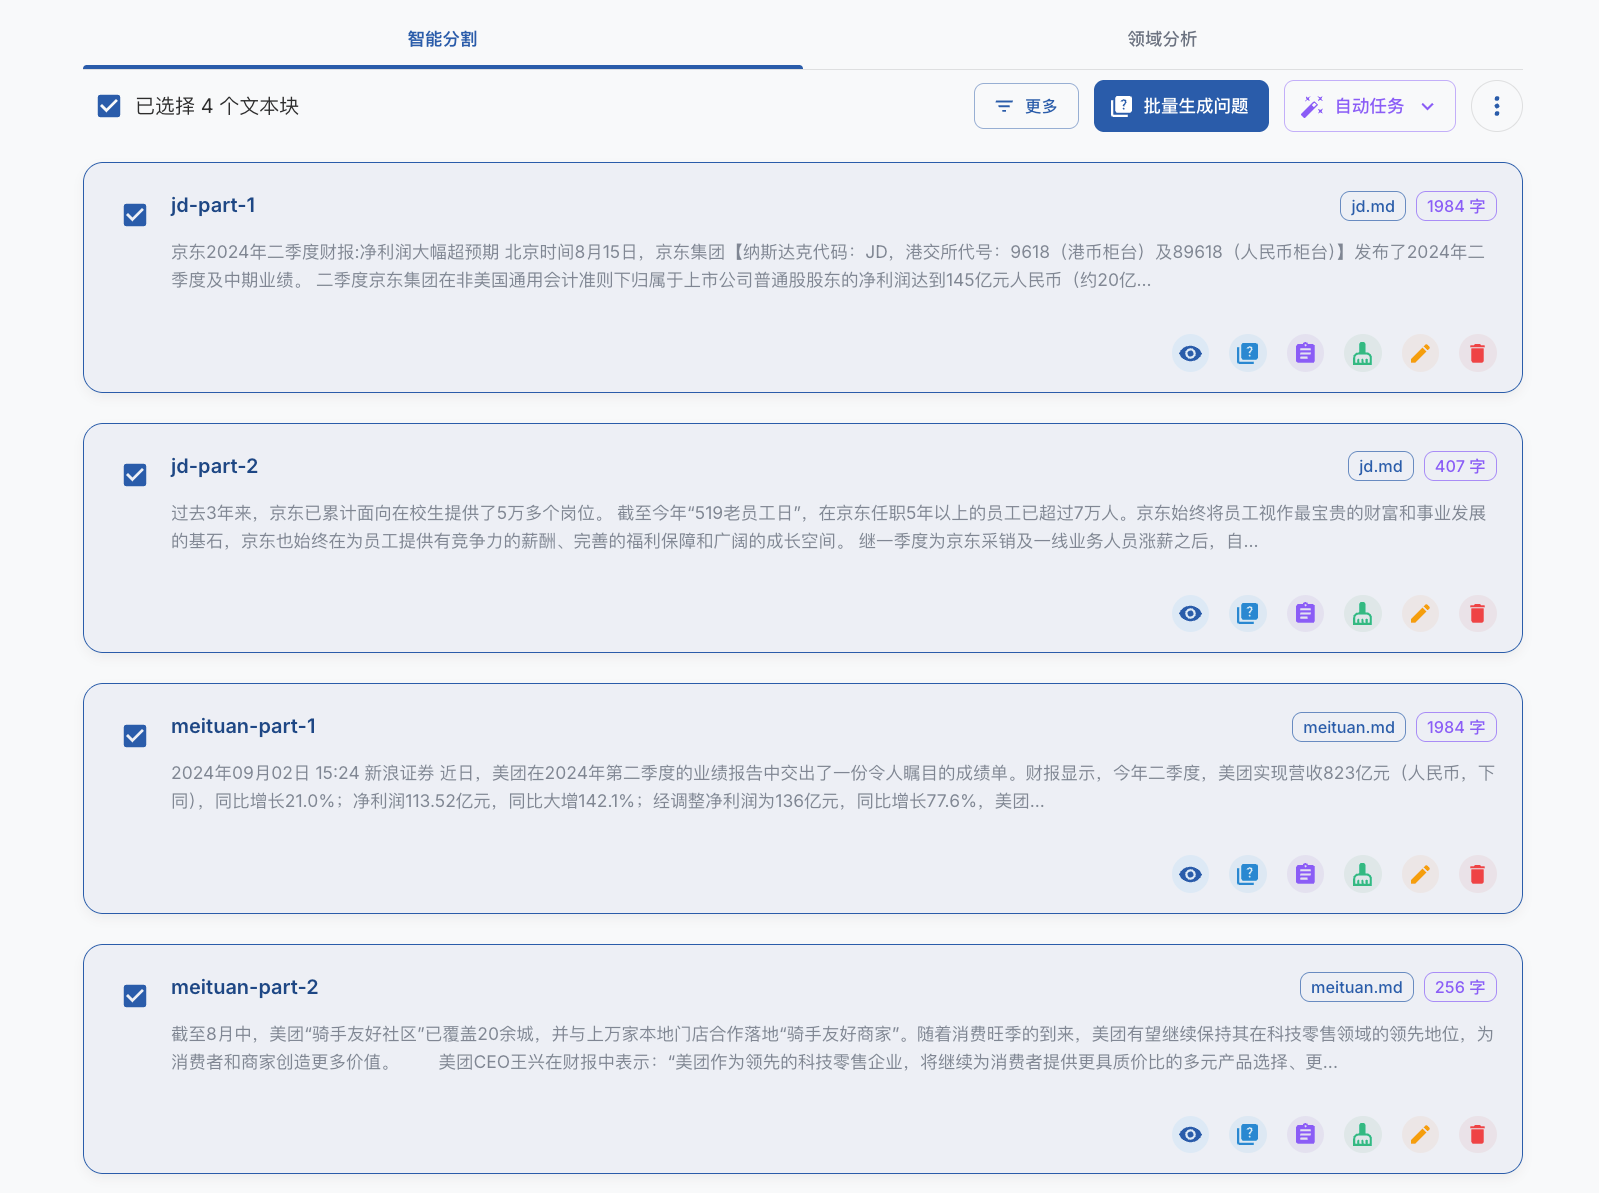Image resolution: width=1599 pixels, height=1193 pixels.
Task: Select the 智能分割 tab
Action: tap(442, 39)
